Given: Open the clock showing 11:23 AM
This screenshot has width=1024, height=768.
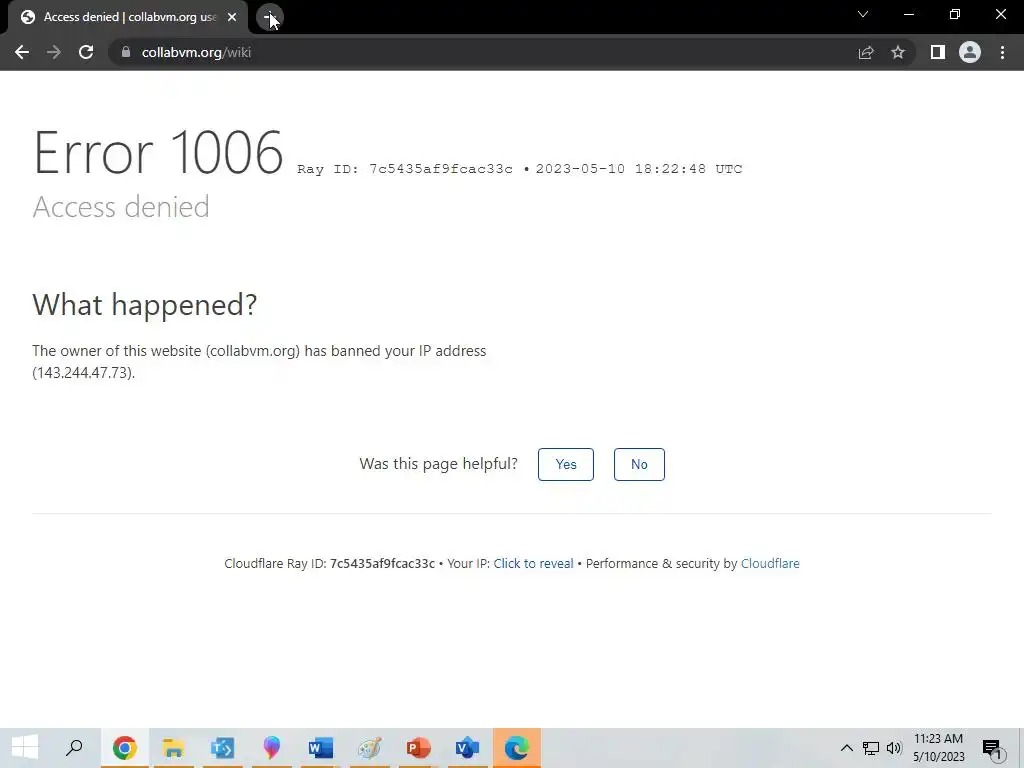Looking at the screenshot, I should click(x=938, y=748).
